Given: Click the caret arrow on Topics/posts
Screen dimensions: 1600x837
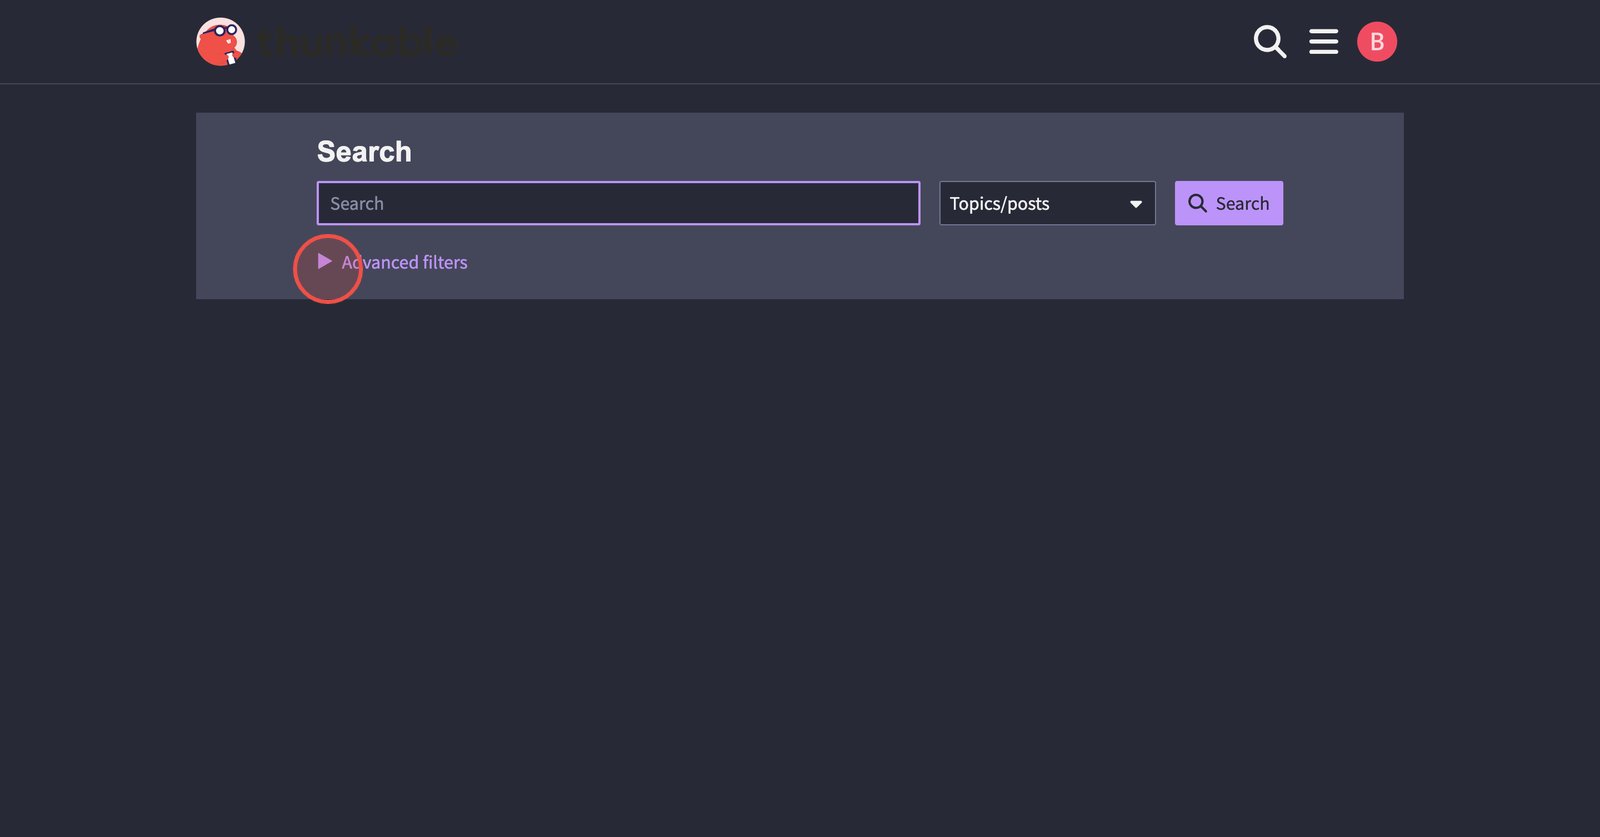Looking at the screenshot, I should tap(1136, 204).
